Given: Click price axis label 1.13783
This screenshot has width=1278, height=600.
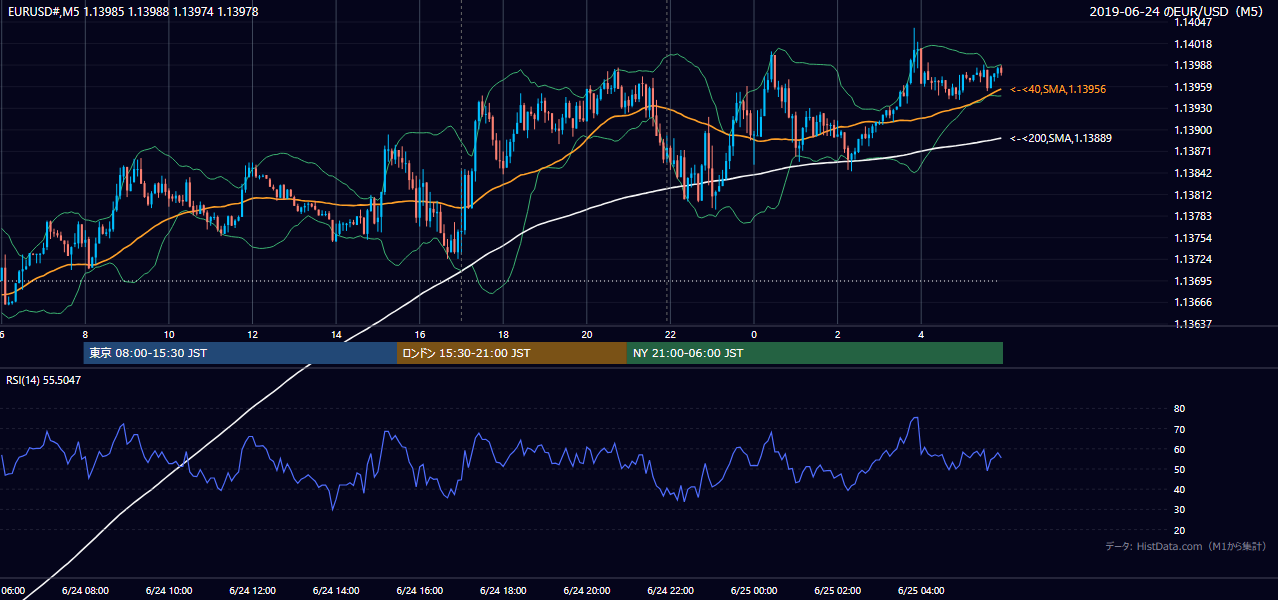Looking at the screenshot, I should 1193,216.
